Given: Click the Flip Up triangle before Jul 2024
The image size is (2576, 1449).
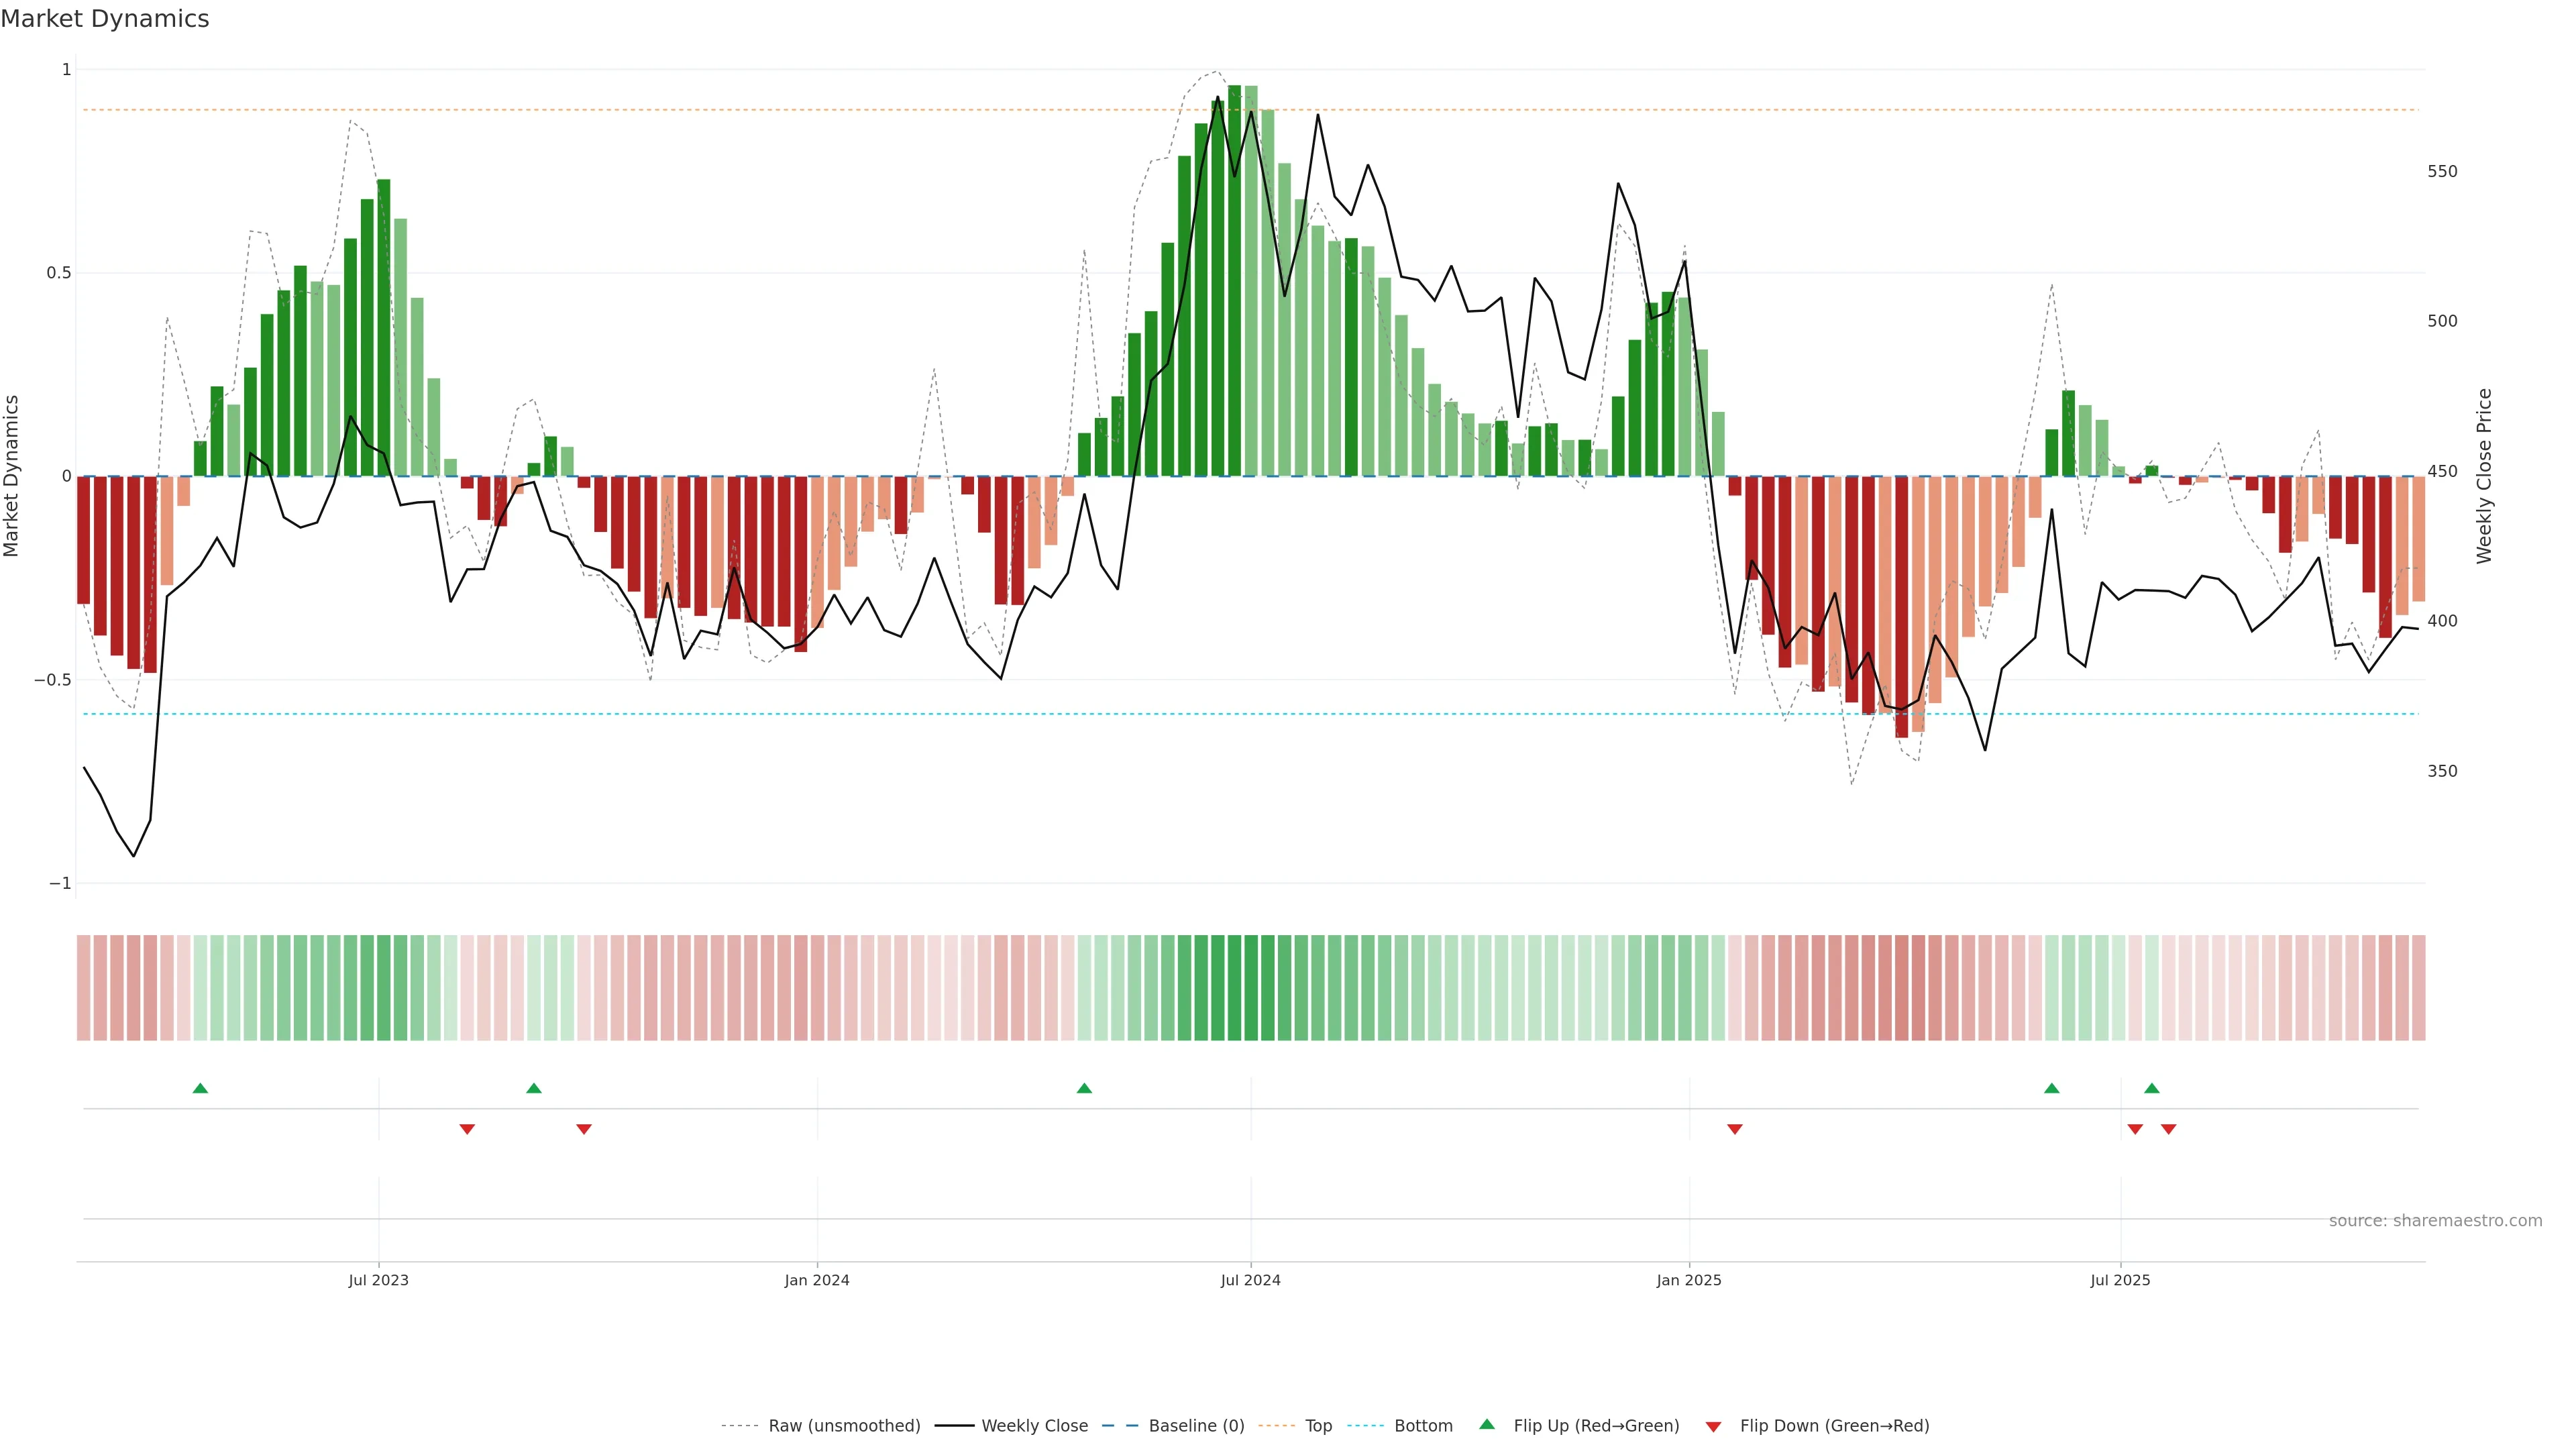Looking at the screenshot, I should [x=1084, y=1088].
